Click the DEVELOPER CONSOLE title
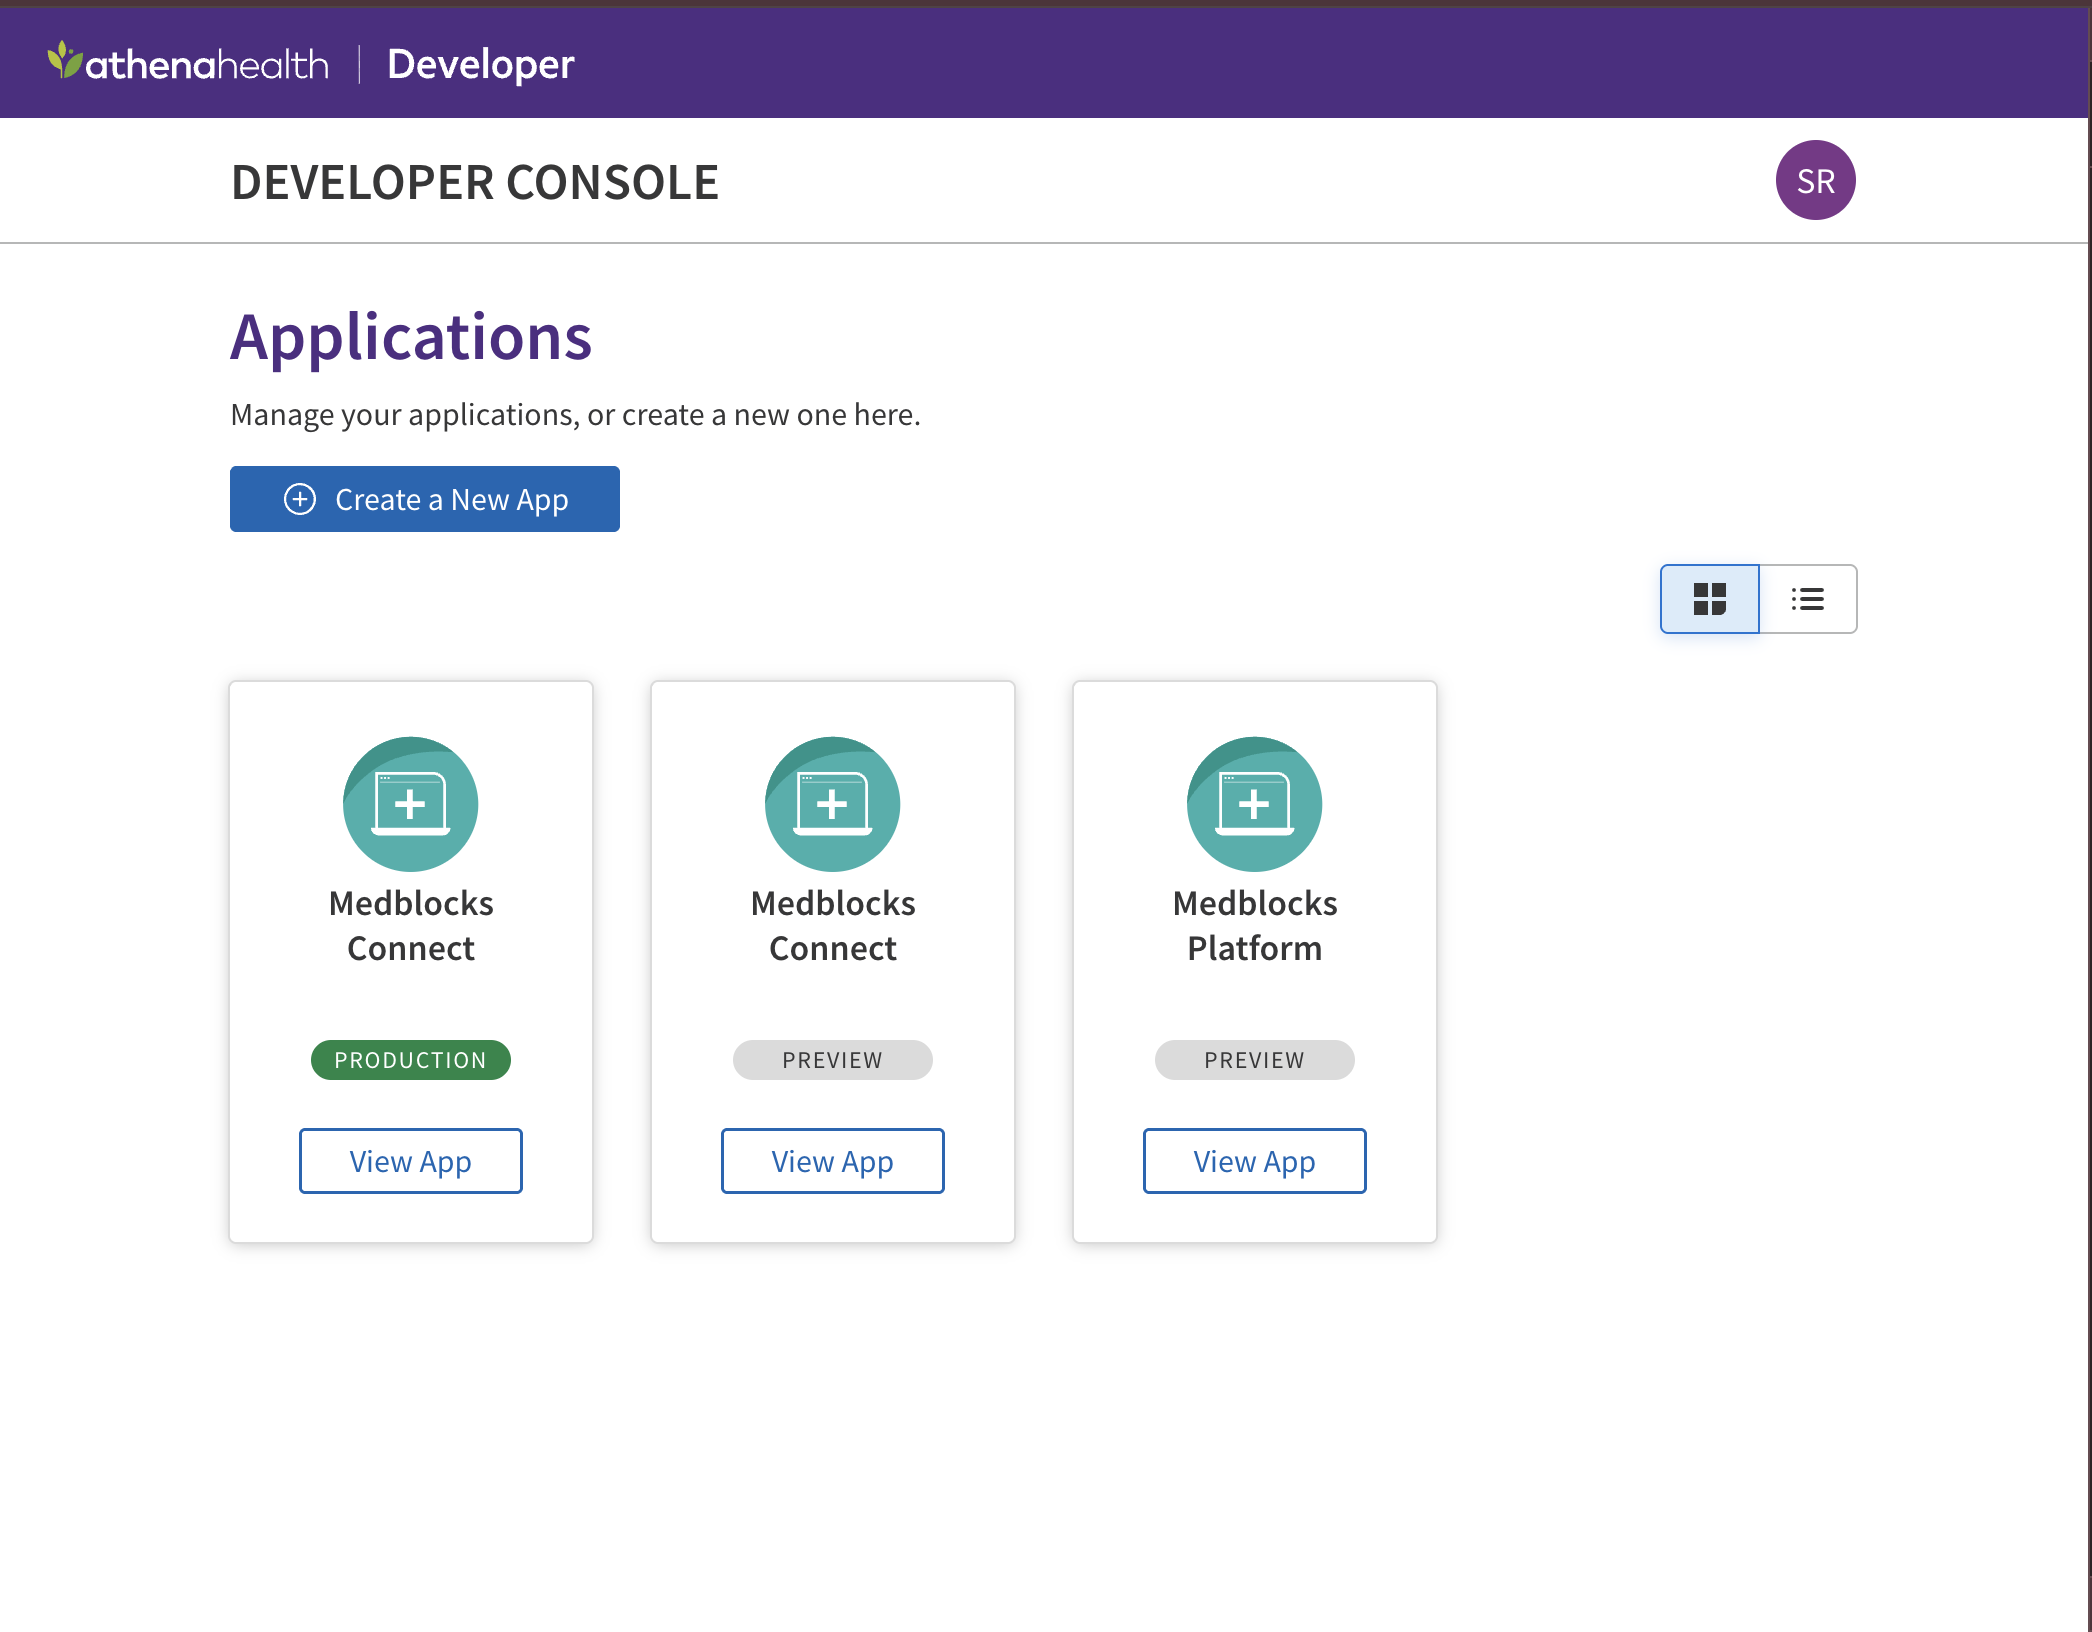Viewport: 2092px width, 1632px height. [475, 182]
